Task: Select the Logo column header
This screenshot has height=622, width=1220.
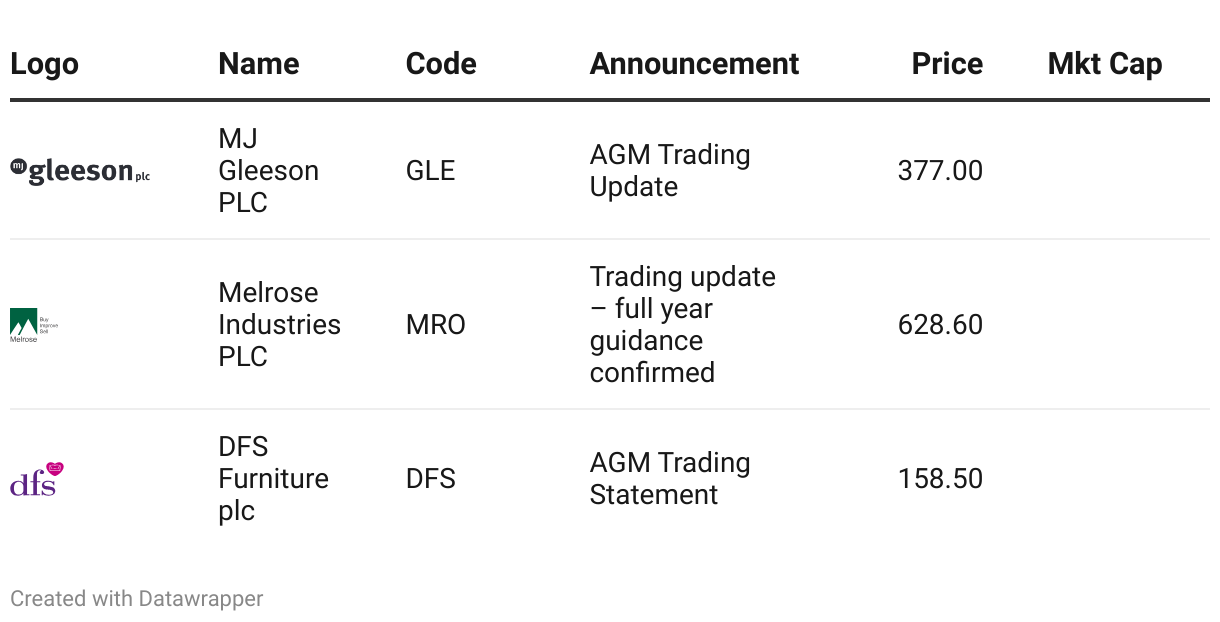Action: pos(44,64)
